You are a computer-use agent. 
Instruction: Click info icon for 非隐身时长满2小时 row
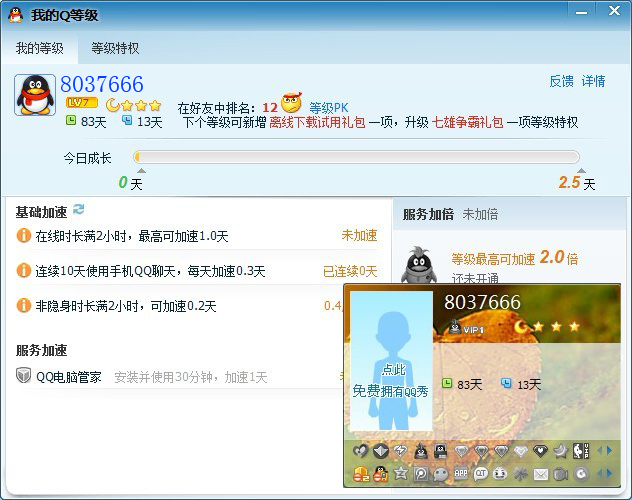pyautogui.click(x=24, y=305)
